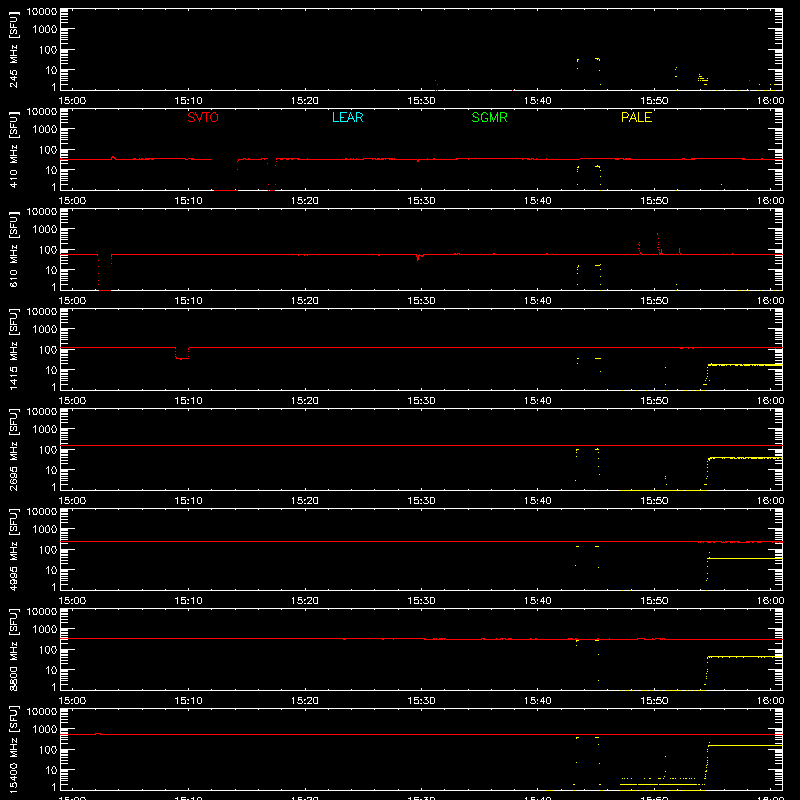800x800 pixels.
Task: Select the 8800 MHz [SFU] axis label
Action: [13, 649]
